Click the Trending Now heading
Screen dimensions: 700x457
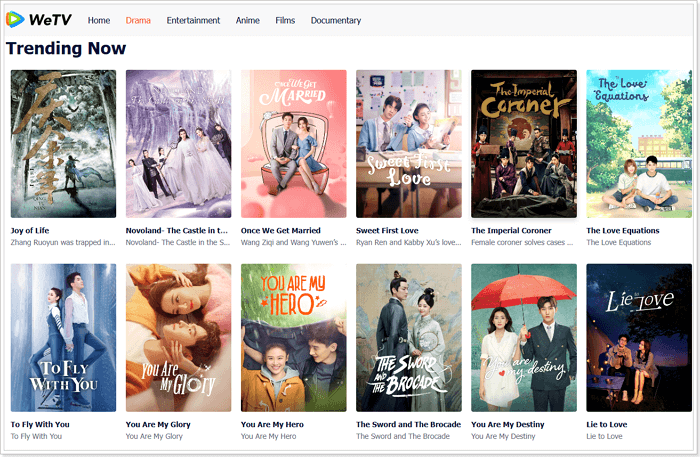coord(66,48)
